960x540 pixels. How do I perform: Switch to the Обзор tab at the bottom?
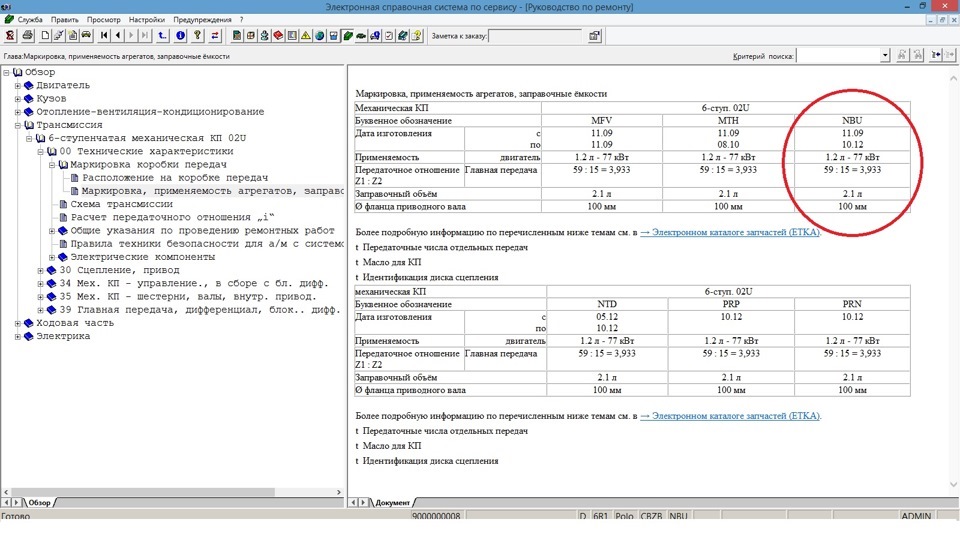(38, 502)
